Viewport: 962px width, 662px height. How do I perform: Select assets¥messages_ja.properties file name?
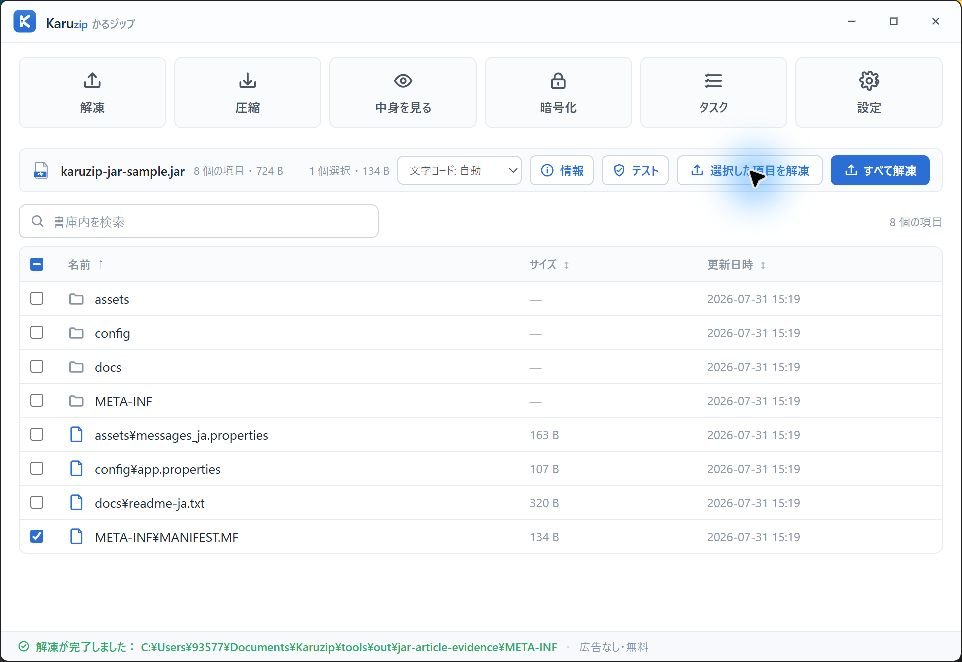click(182, 436)
